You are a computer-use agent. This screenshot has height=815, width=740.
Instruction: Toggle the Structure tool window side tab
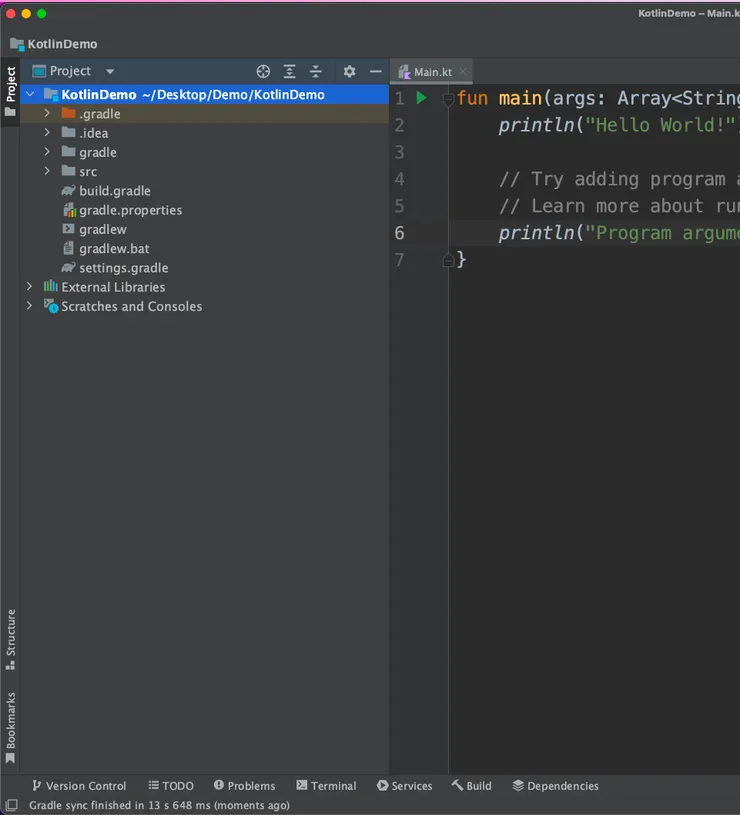coord(10,639)
